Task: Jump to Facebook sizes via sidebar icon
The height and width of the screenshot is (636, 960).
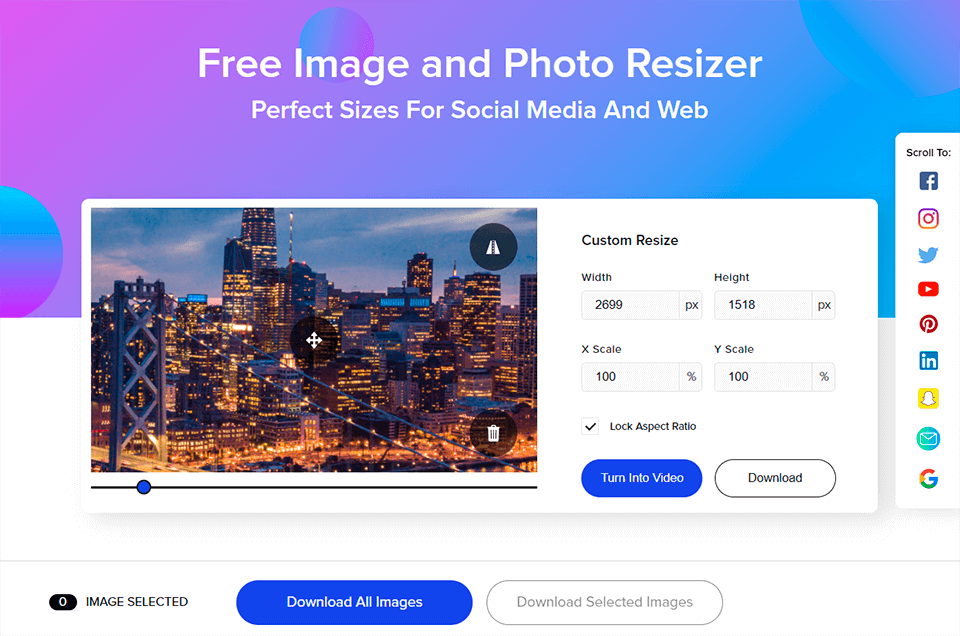Action: point(928,181)
